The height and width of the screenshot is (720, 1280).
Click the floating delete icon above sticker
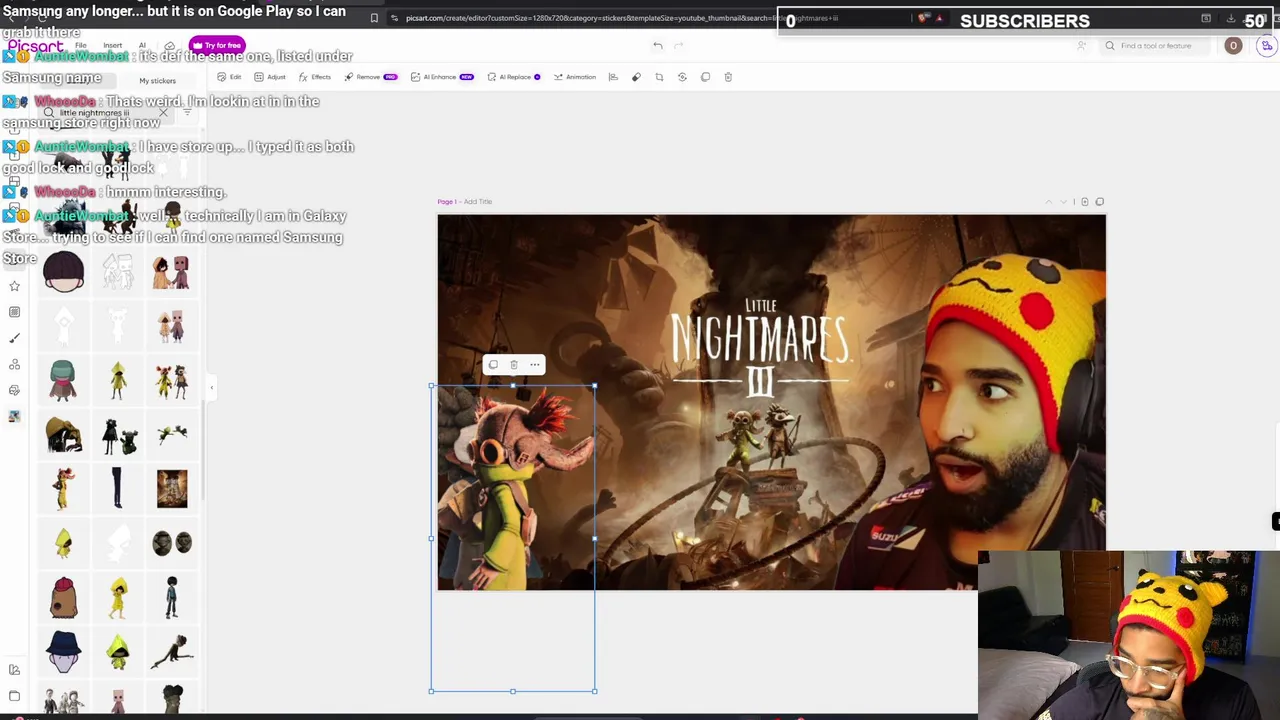tap(514, 365)
